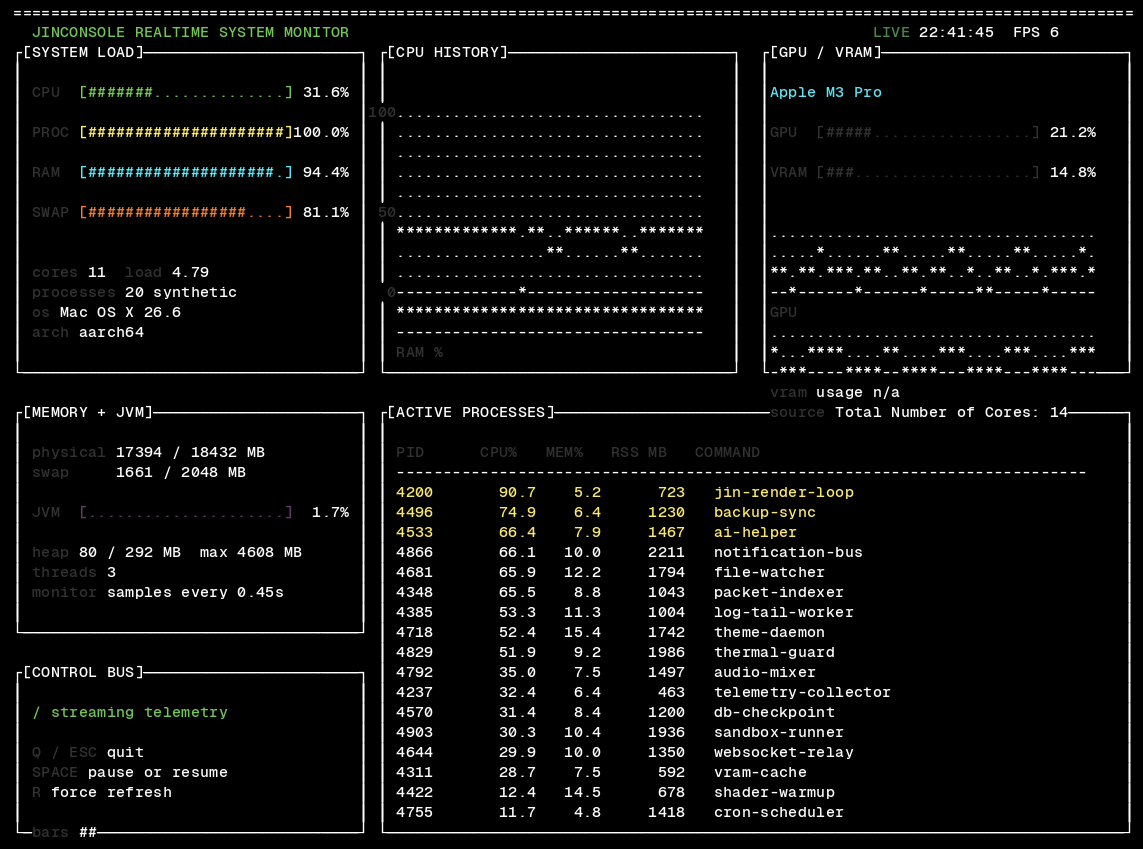Click the os Mac OS X 26.6 line

pyautogui.click(x=106, y=313)
